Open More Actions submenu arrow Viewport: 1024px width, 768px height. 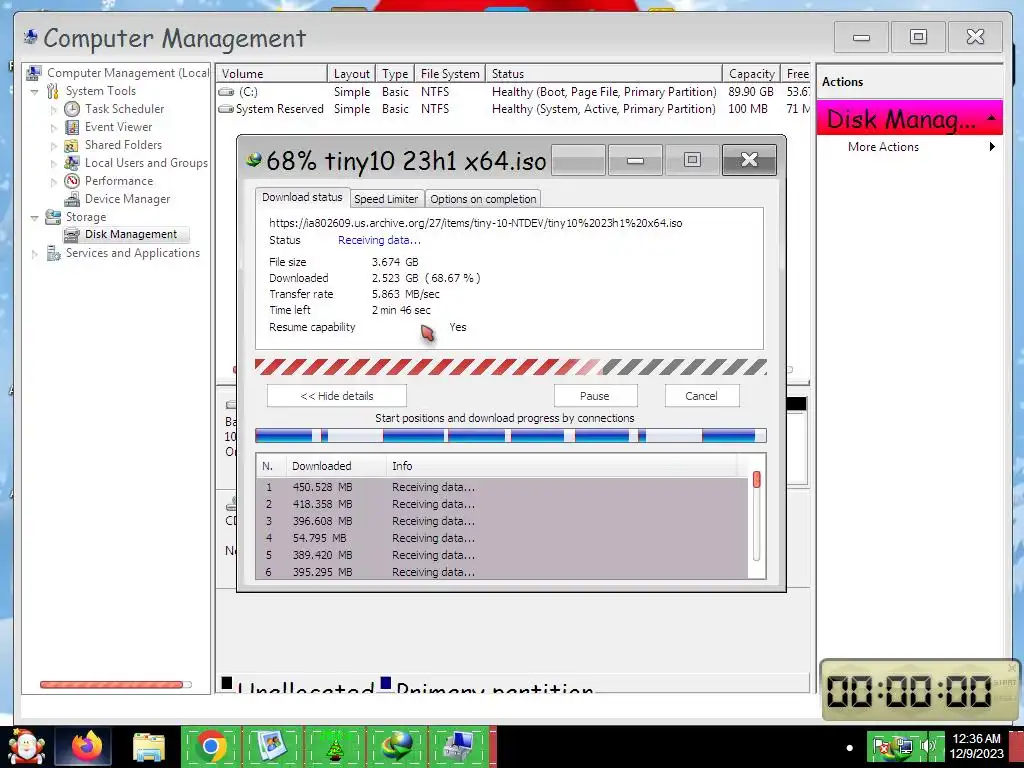click(x=992, y=147)
